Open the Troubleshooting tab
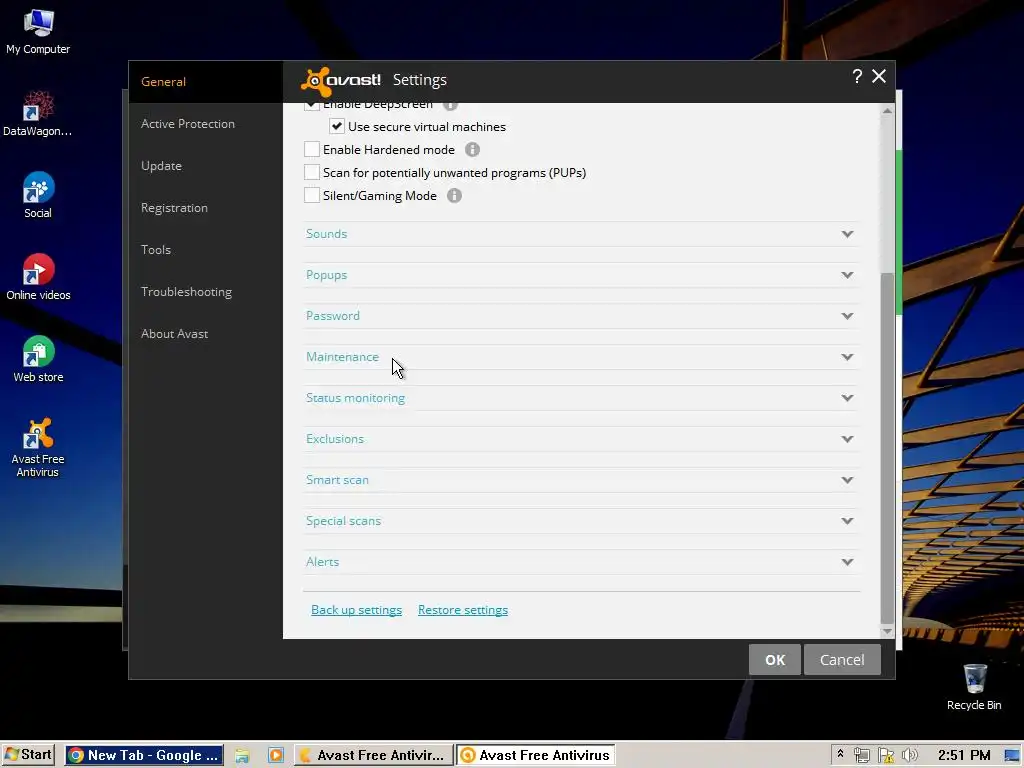 pyautogui.click(x=206, y=292)
